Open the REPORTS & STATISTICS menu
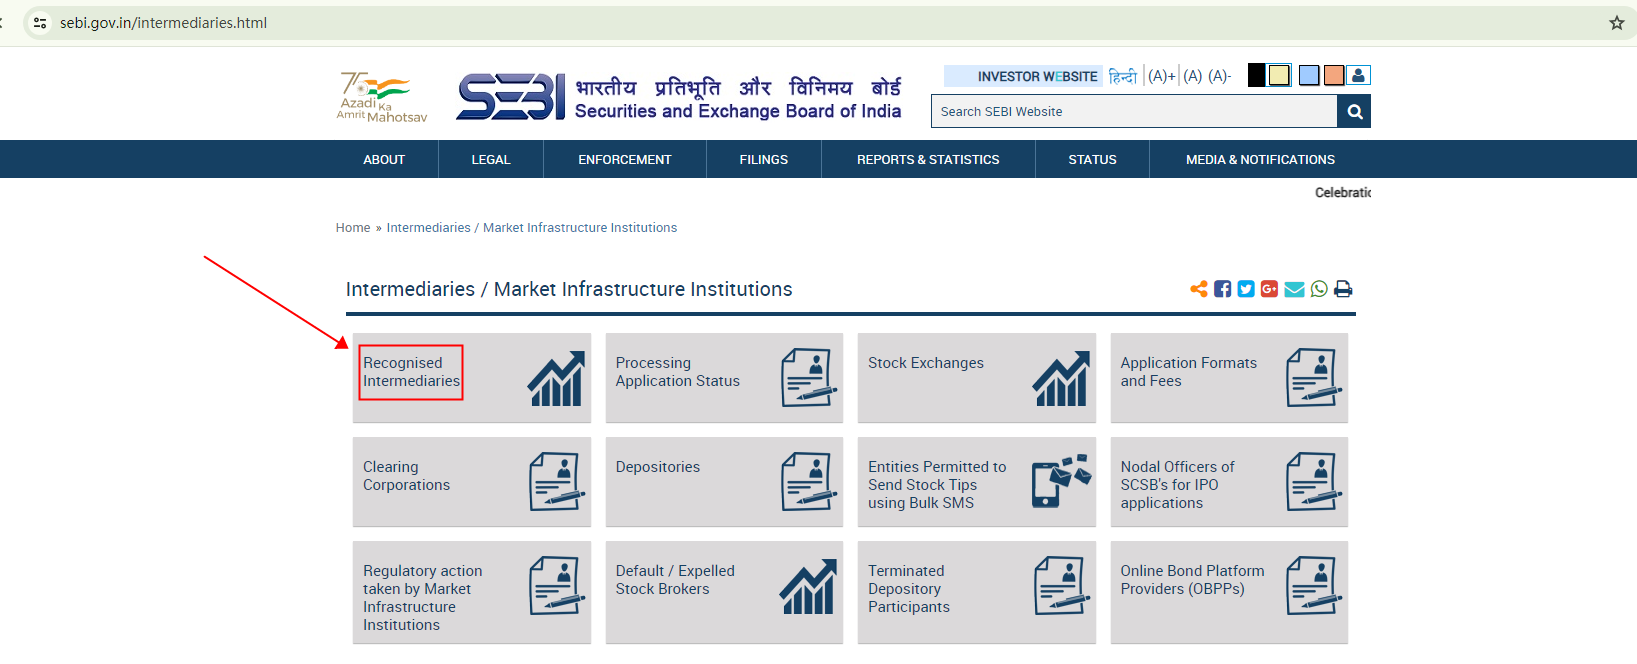This screenshot has height=664, width=1637. click(x=928, y=159)
